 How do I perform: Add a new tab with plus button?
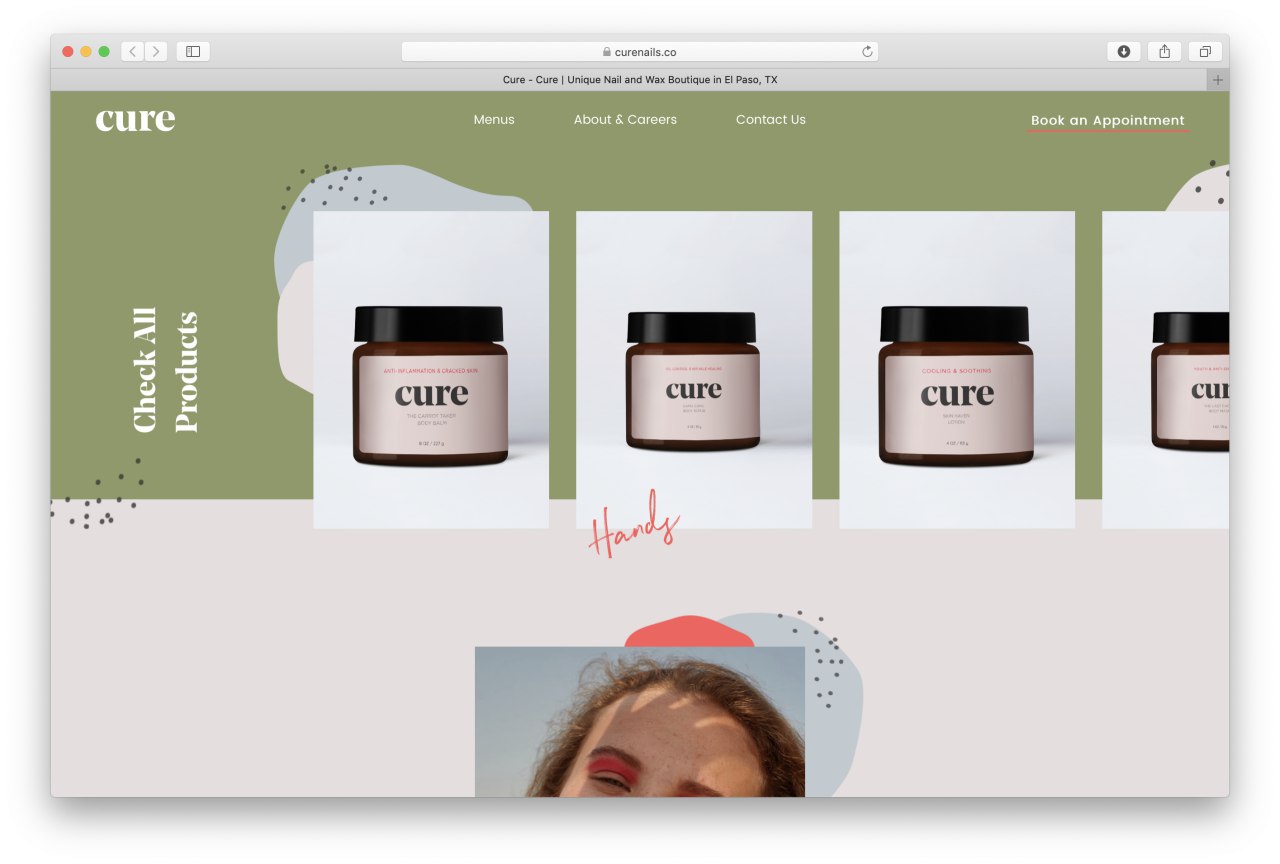coord(1218,80)
